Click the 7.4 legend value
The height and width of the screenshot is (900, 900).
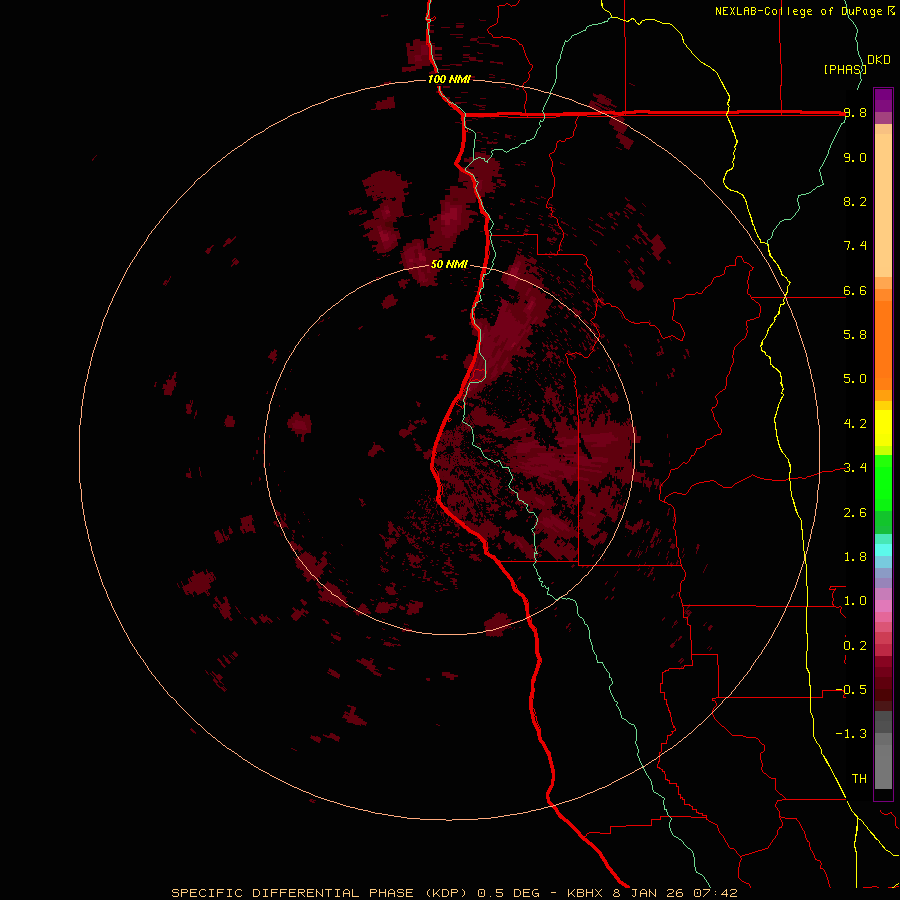(855, 246)
